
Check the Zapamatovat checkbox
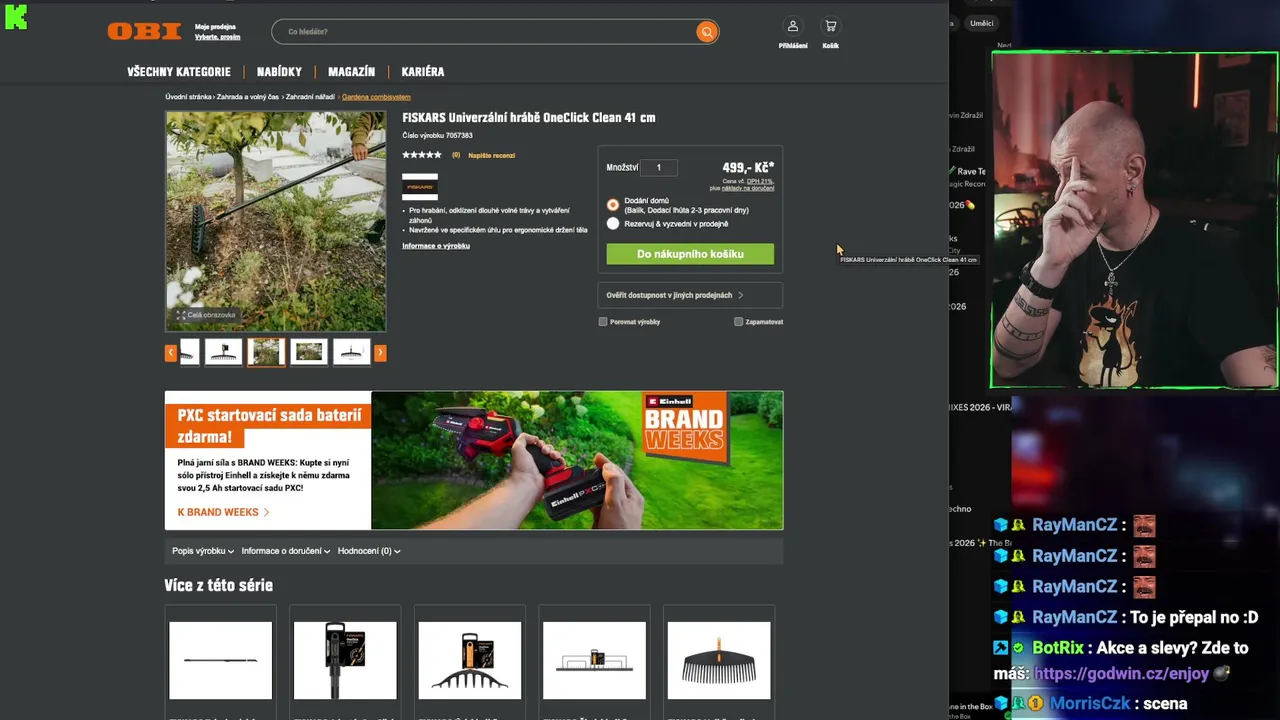pyautogui.click(x=739, y=322)
